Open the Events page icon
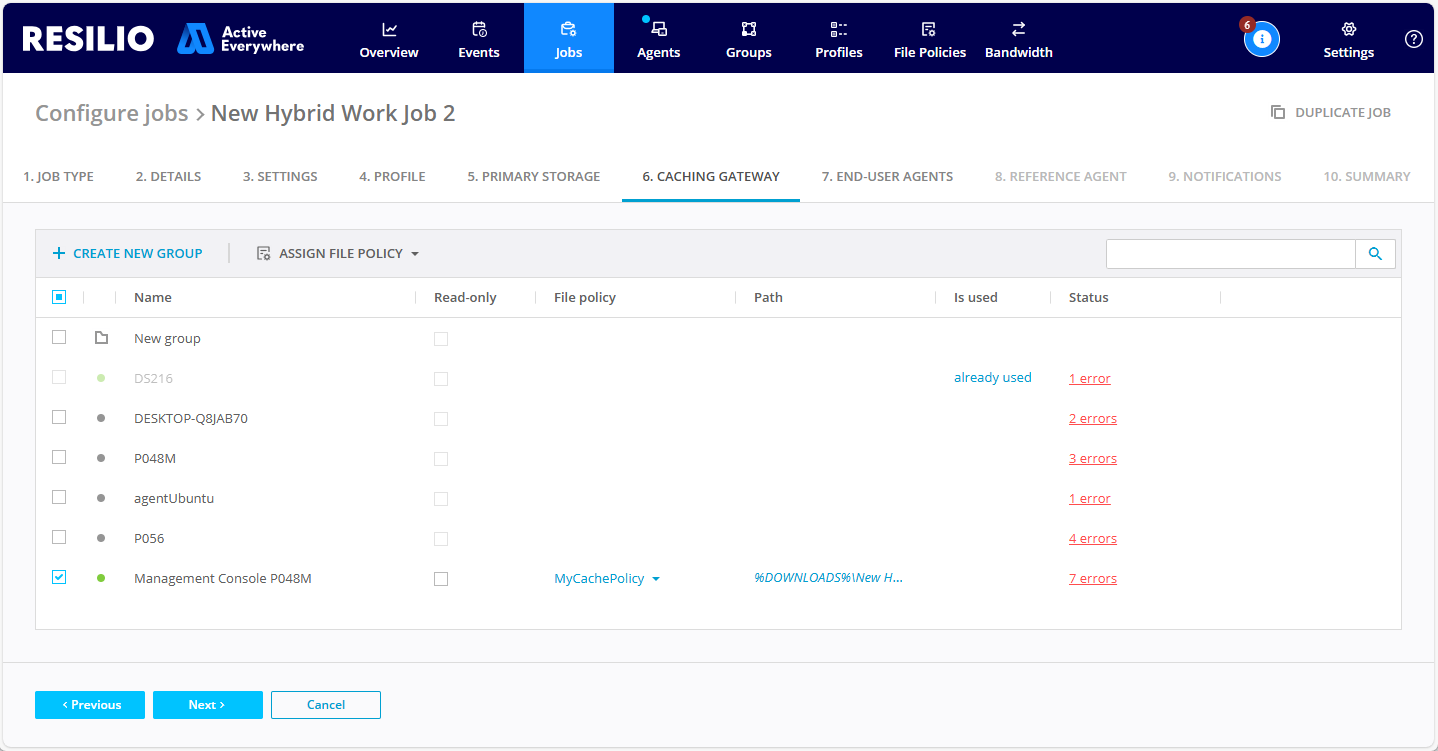Viewport: 1438px width, 751px height. pyautogui.click(x=479, y=30)
